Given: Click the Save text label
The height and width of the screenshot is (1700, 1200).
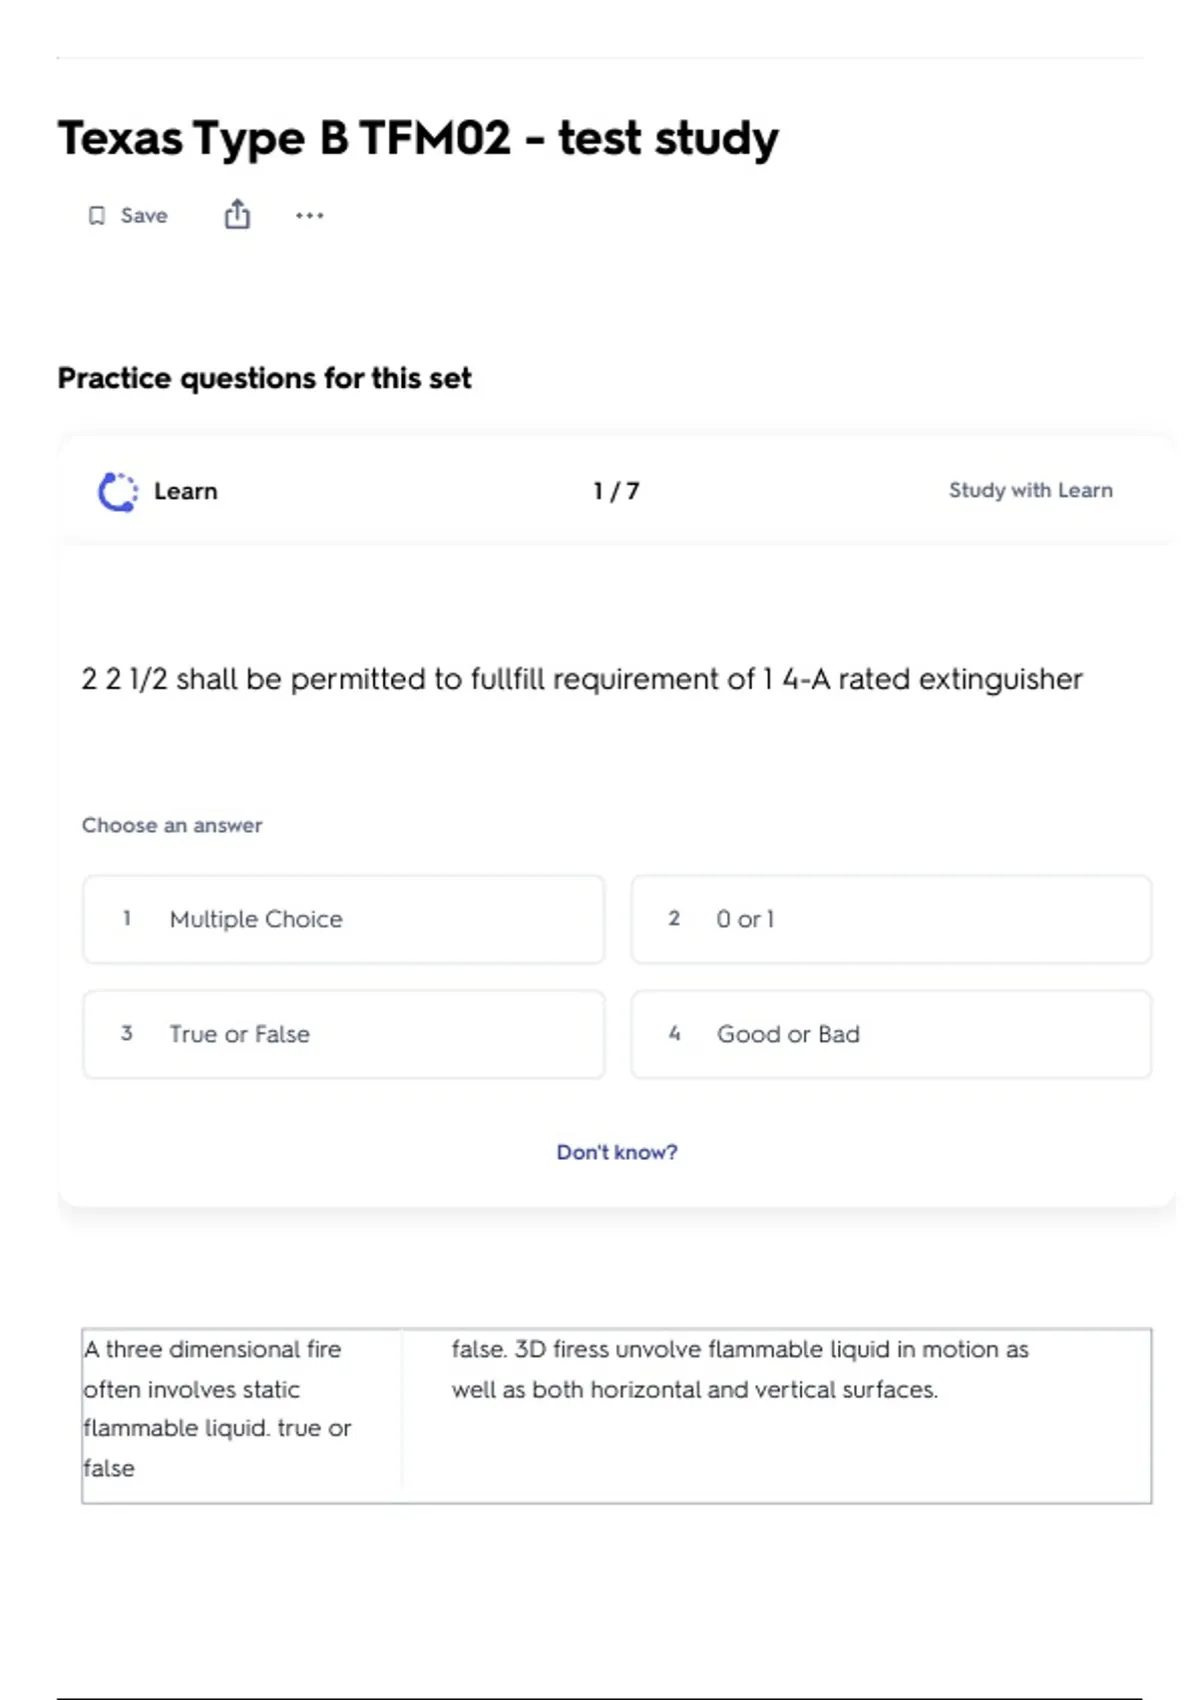Looking at the screenshot, I should point(144,216).
